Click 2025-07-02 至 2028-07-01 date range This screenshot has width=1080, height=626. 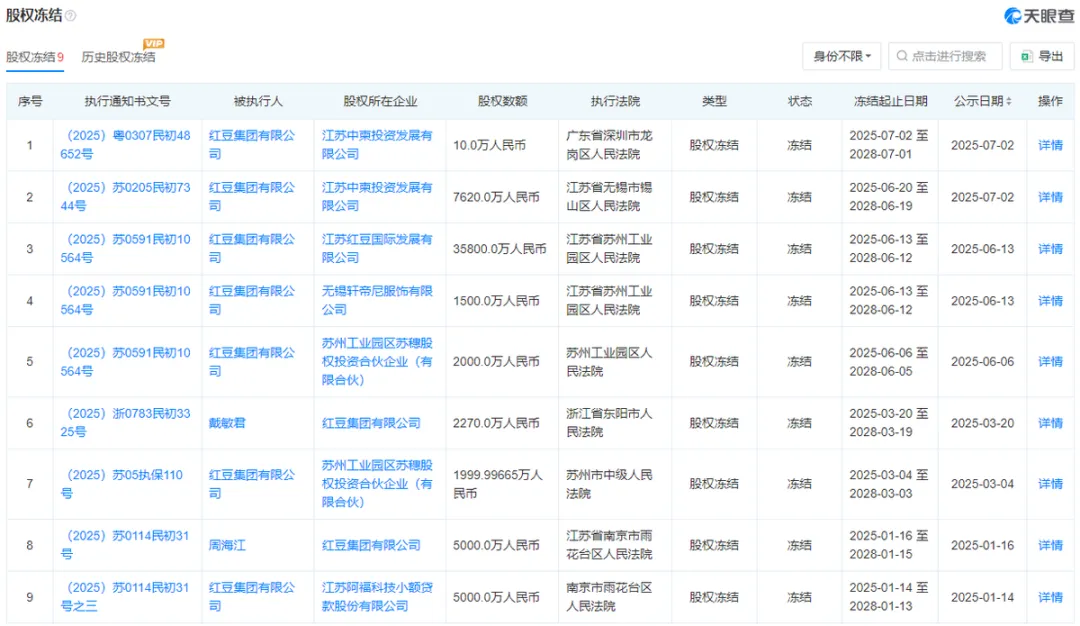889,145
